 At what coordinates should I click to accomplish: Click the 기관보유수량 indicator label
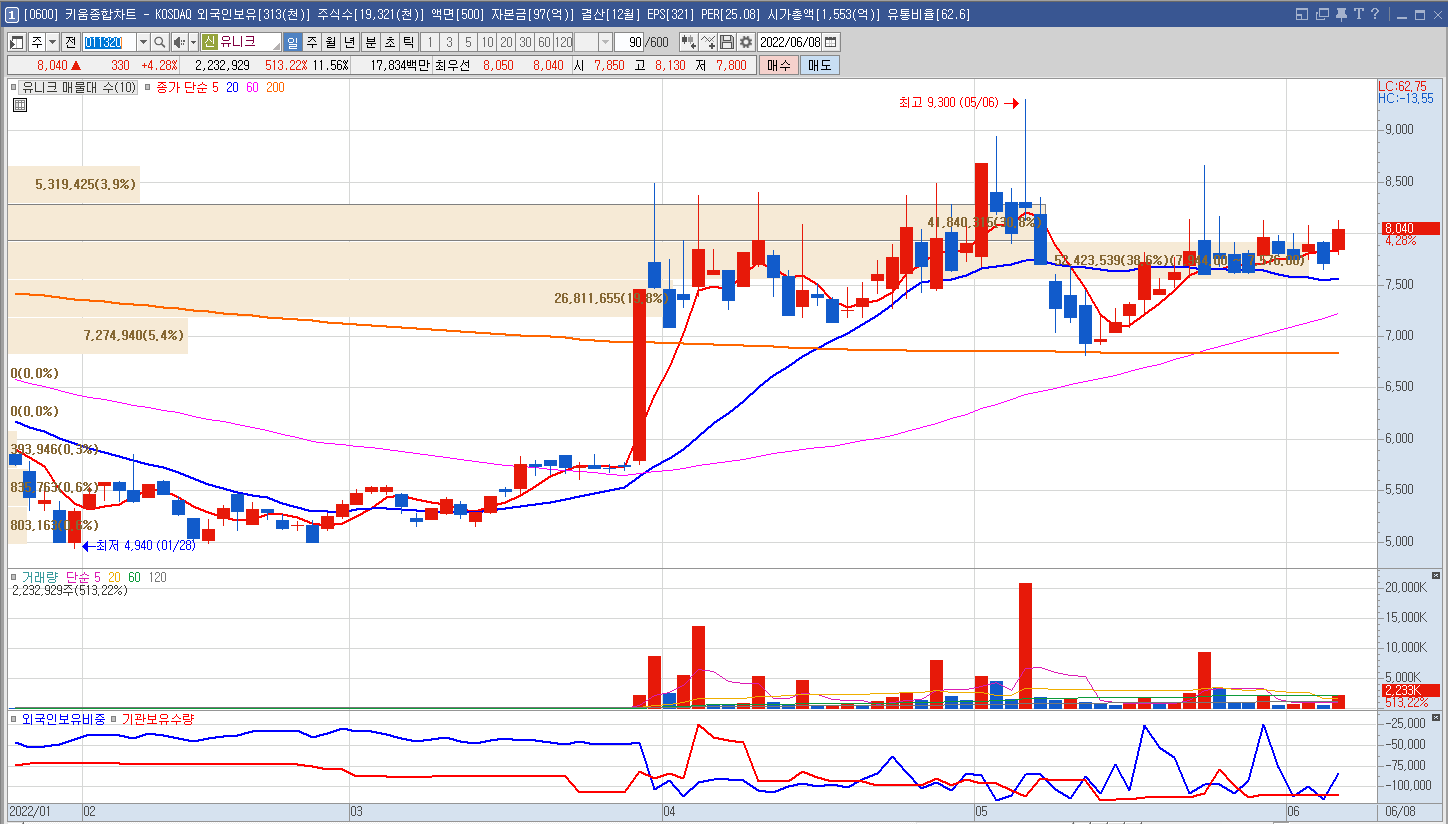(x=157, y=718)
